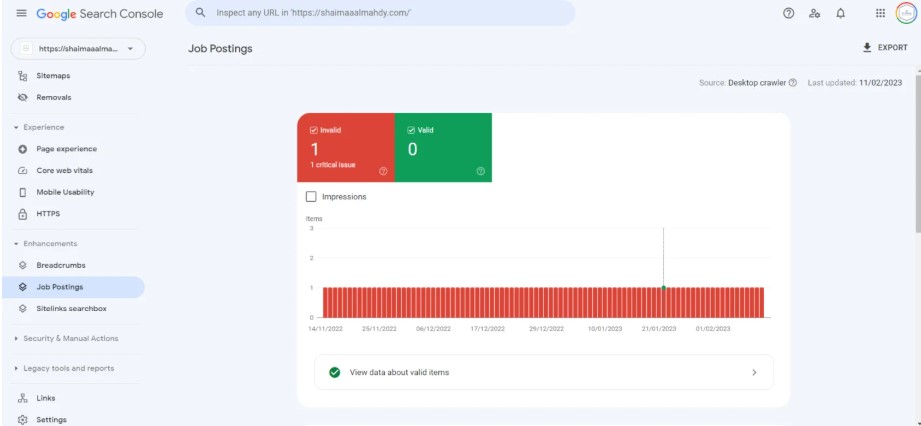921x426 pixels.
Task: Go to Sitelinks searchbox report
Action: pyautogui.click(x=71, y=309)
